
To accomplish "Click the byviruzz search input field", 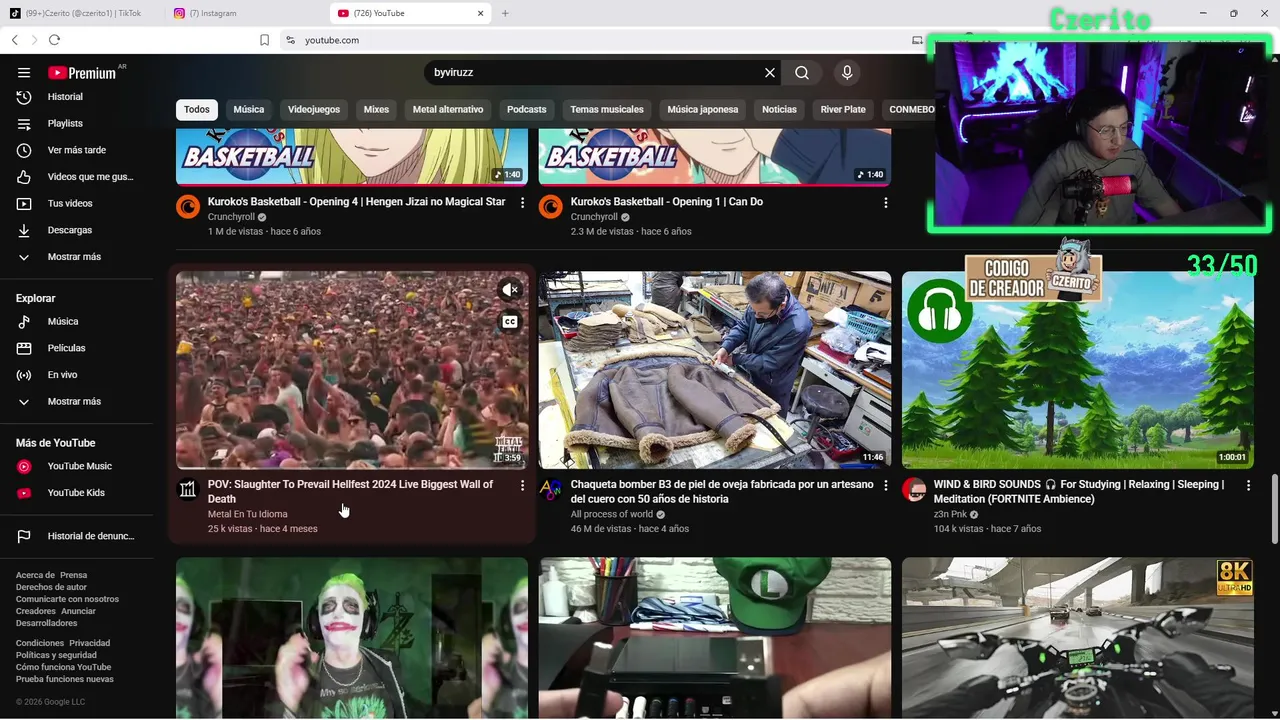I will pyautogui.click(x=594, y=73).
